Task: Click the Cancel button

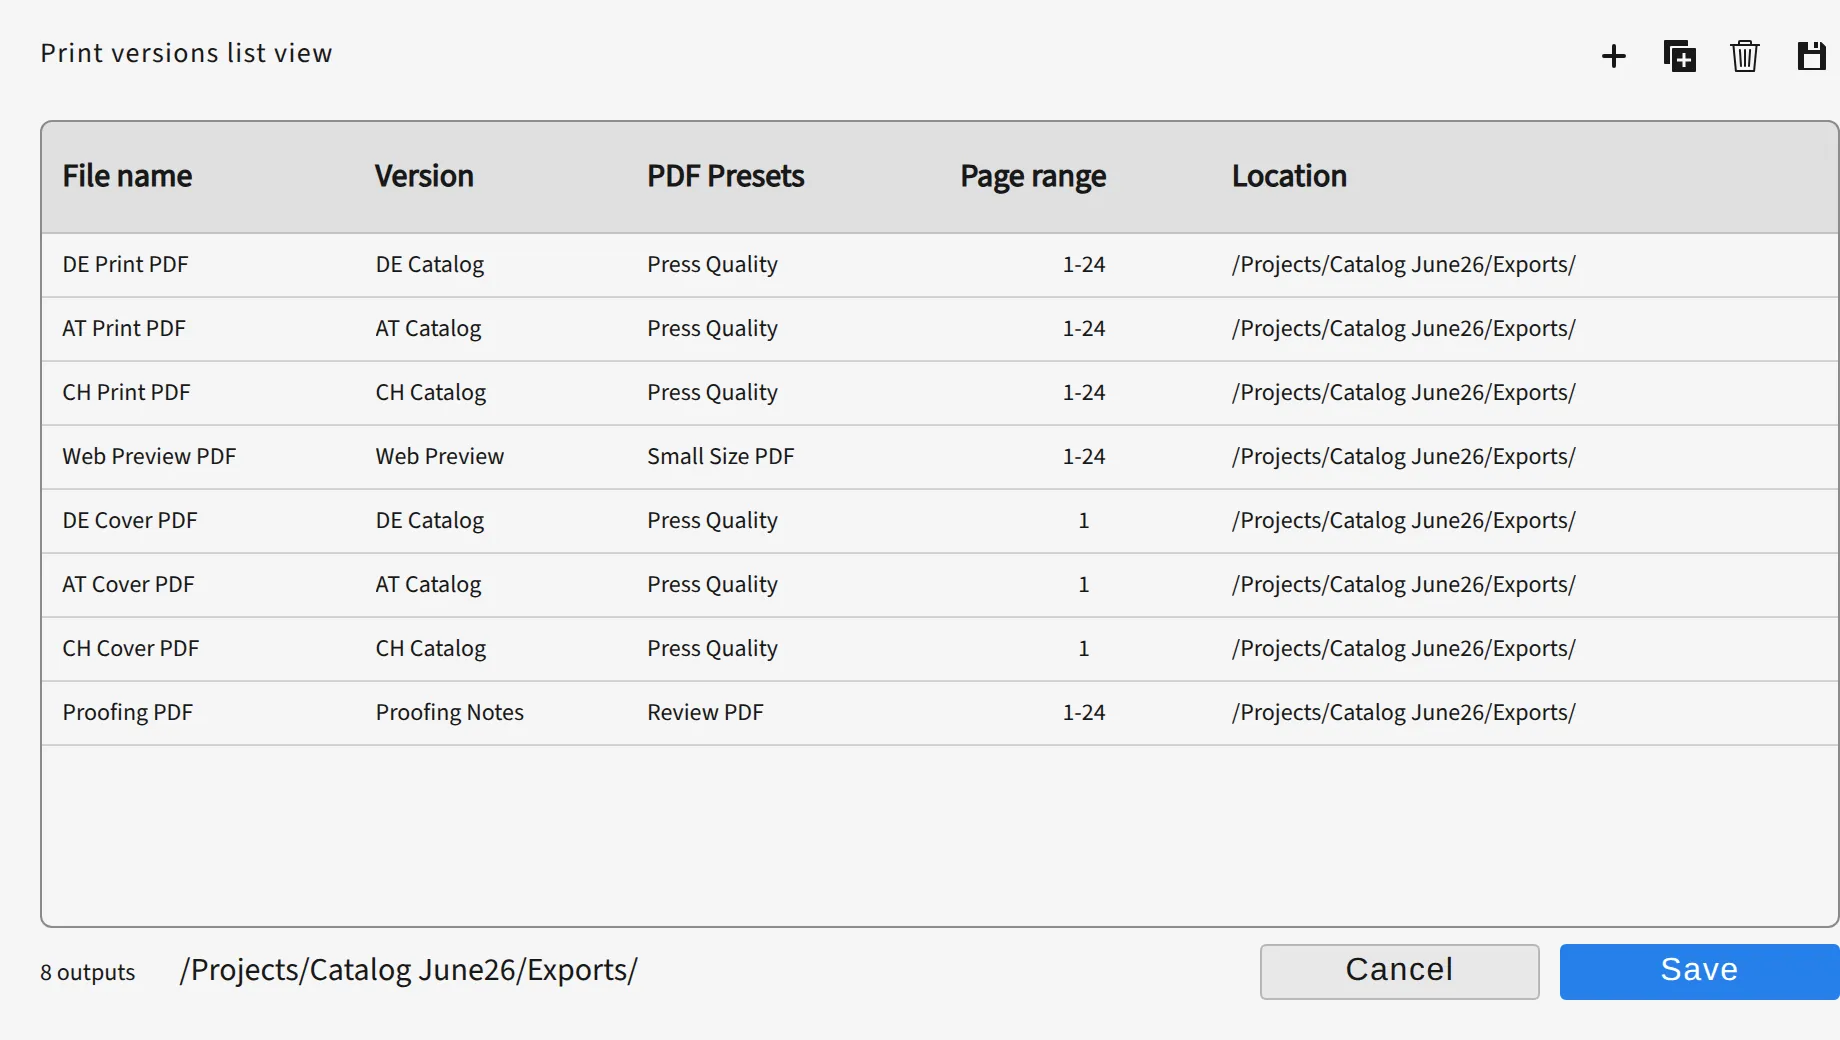Action: coord(1399,971)
